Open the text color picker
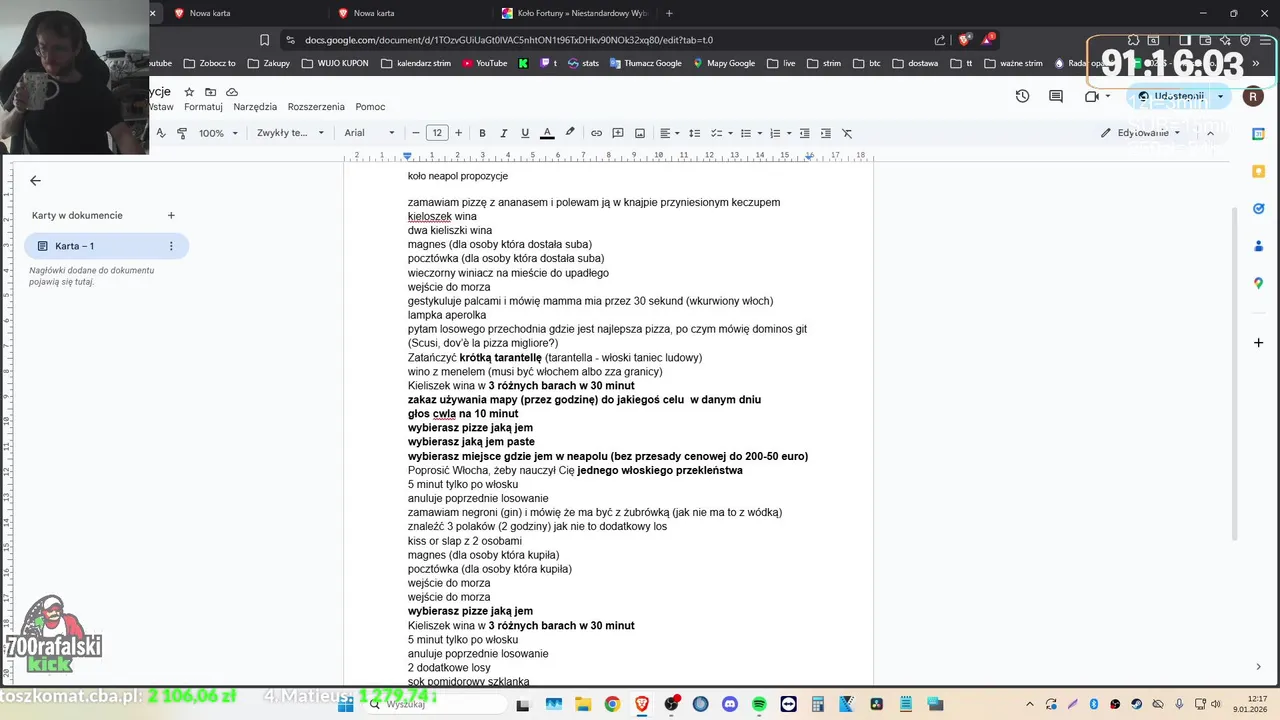The image size is (1280, 720). [547, 133]
